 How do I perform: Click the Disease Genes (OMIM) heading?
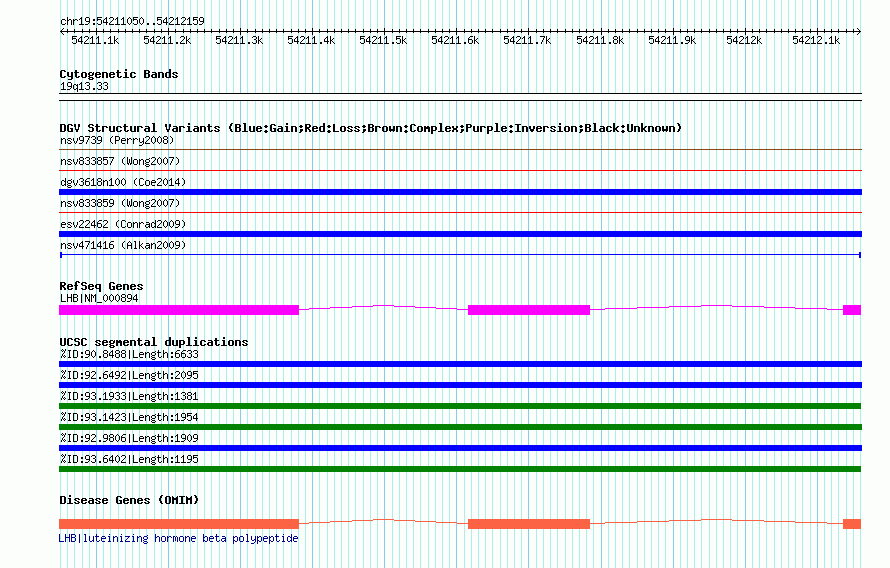tap(129, 500)
